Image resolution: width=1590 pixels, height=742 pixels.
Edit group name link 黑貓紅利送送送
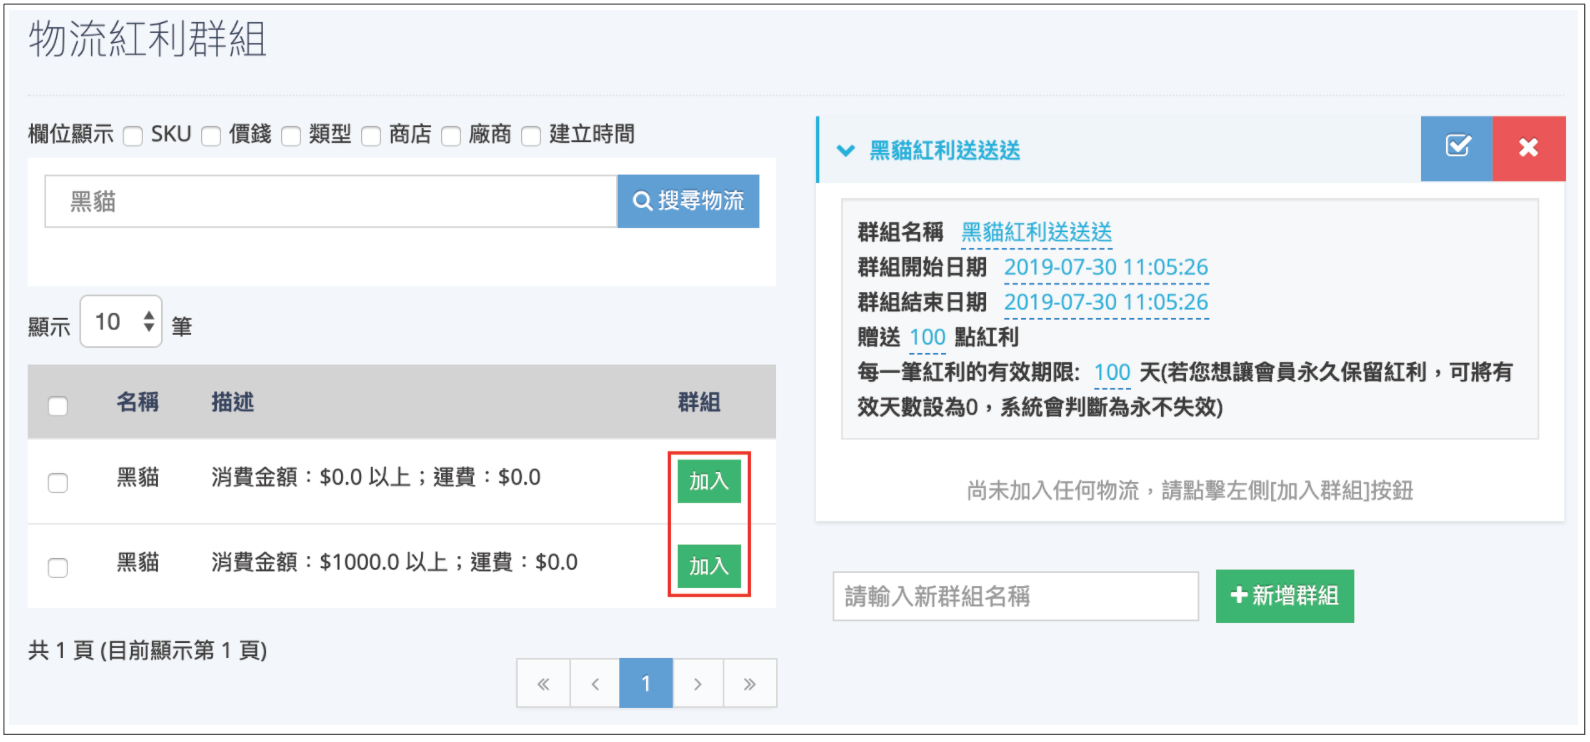[x=1037, y=233]
